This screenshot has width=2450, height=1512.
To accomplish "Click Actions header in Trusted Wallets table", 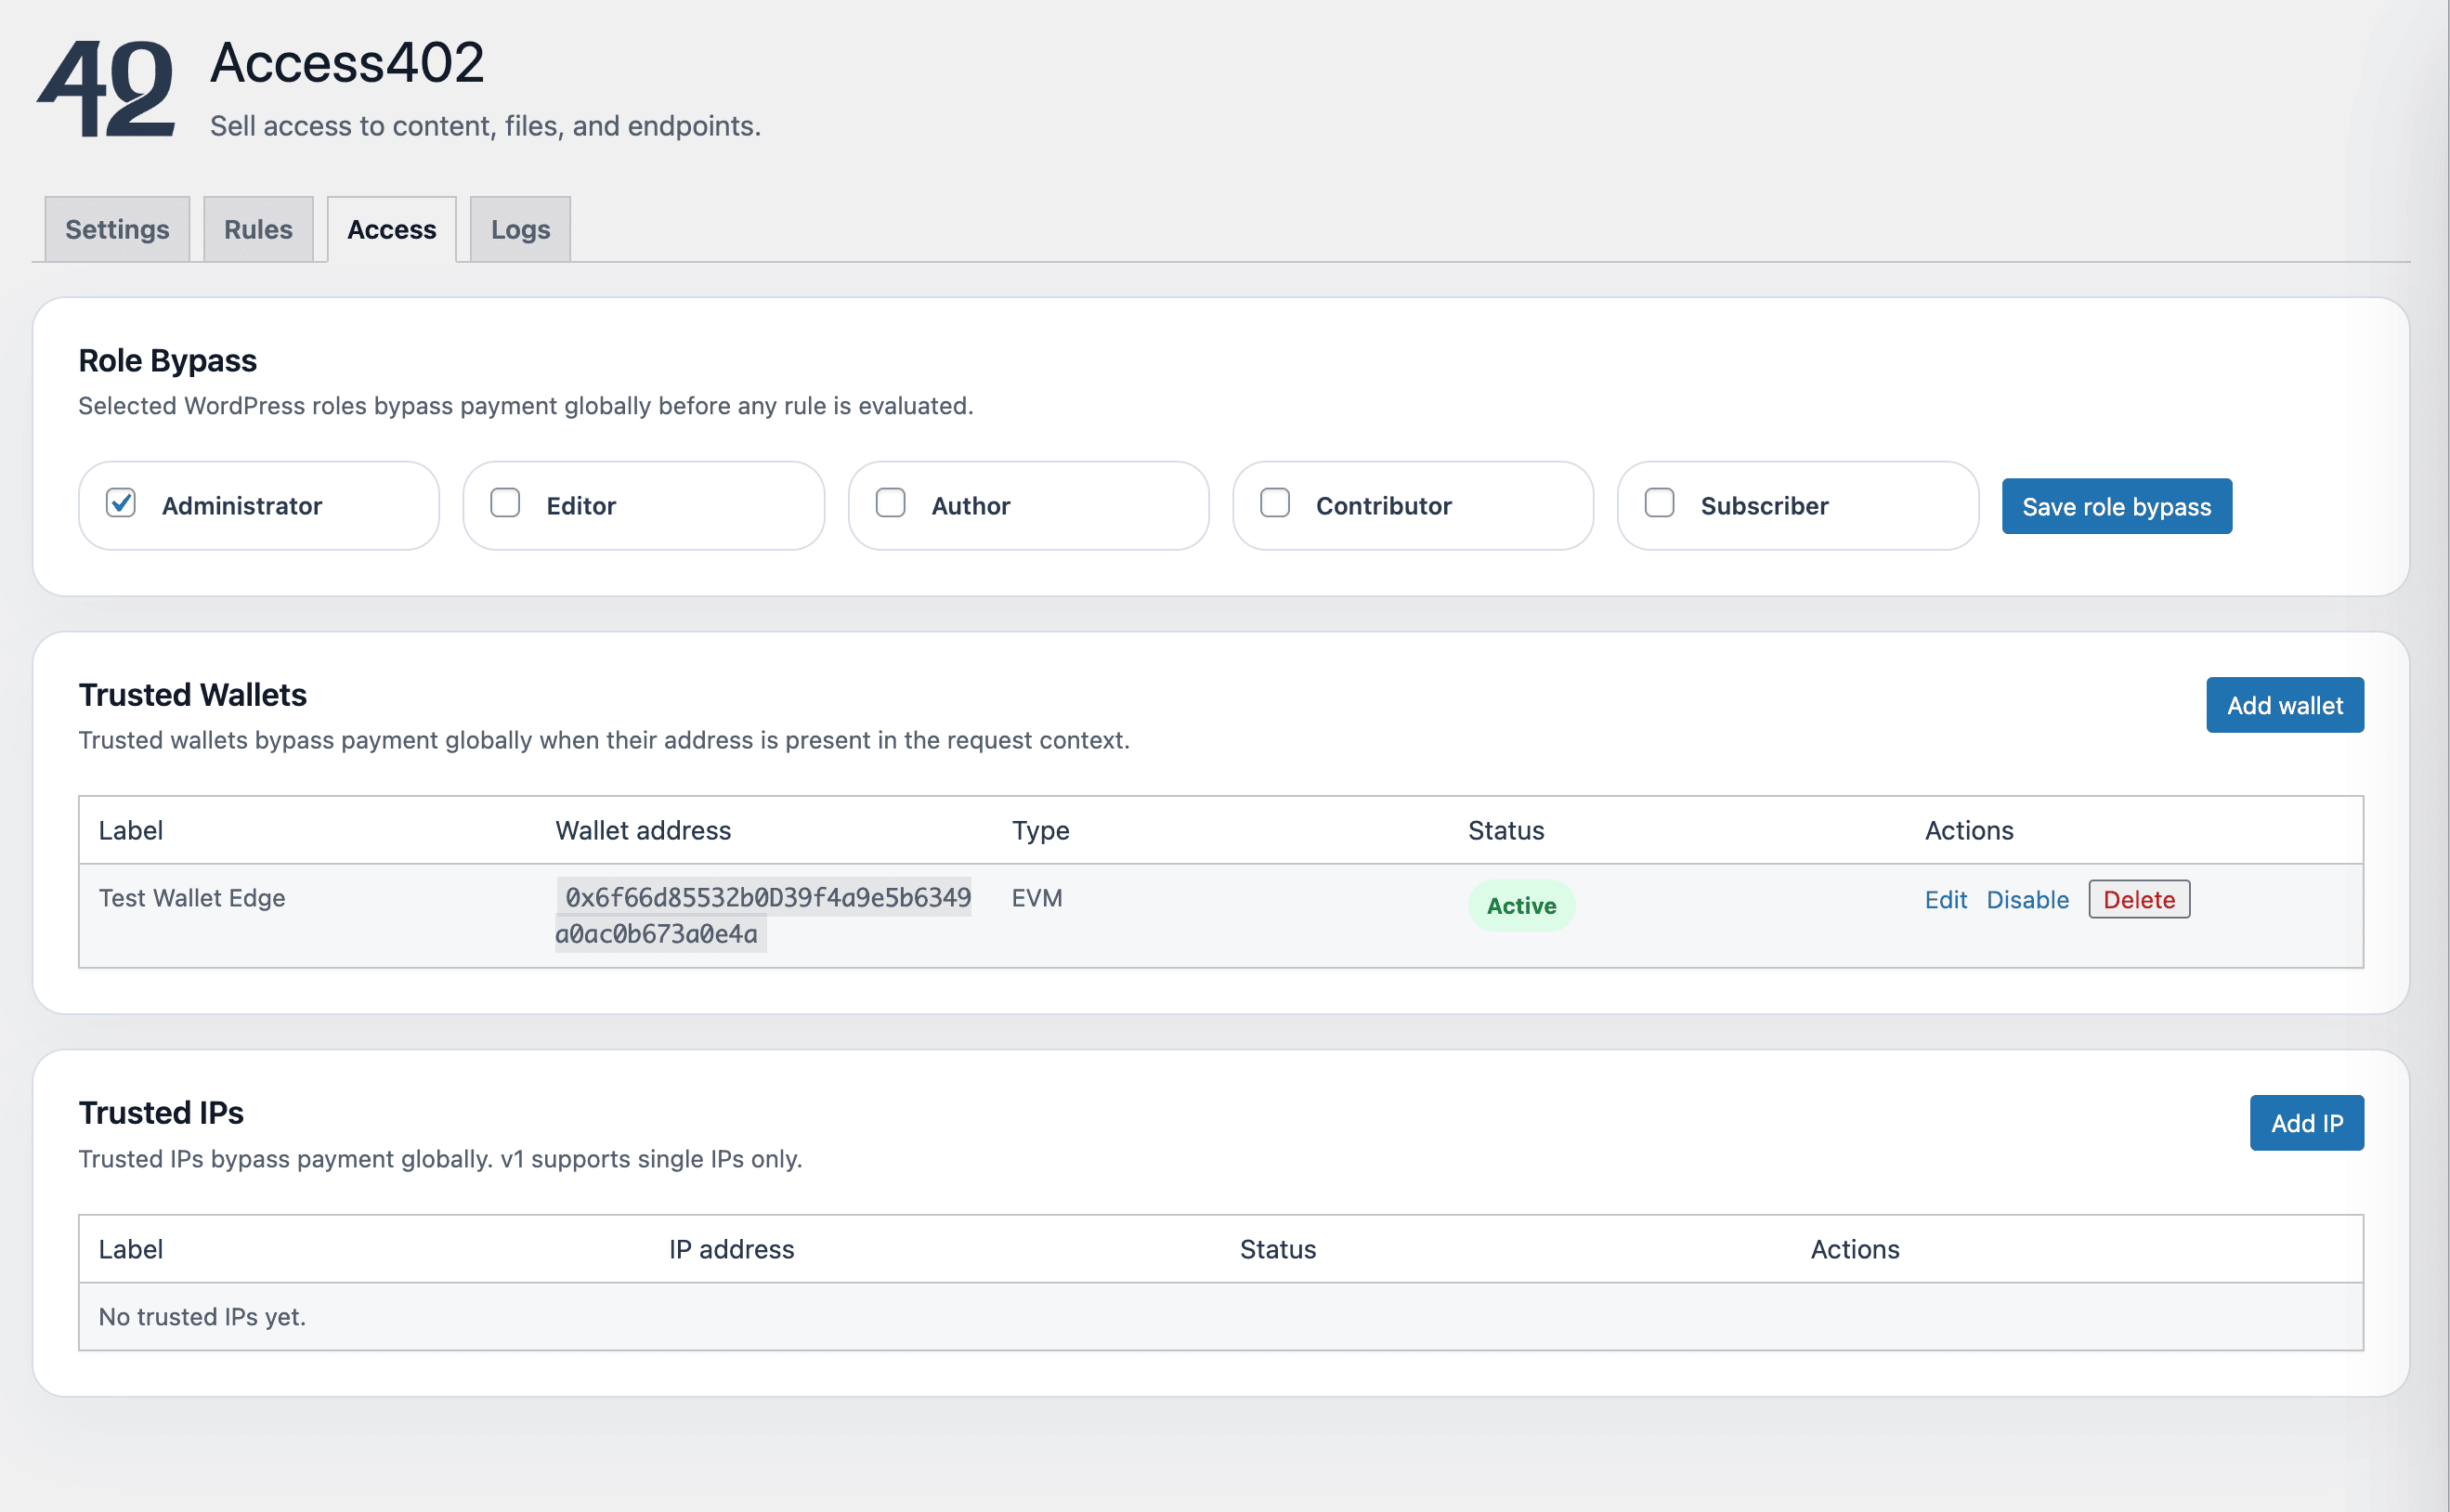I will click(1969, 830).
